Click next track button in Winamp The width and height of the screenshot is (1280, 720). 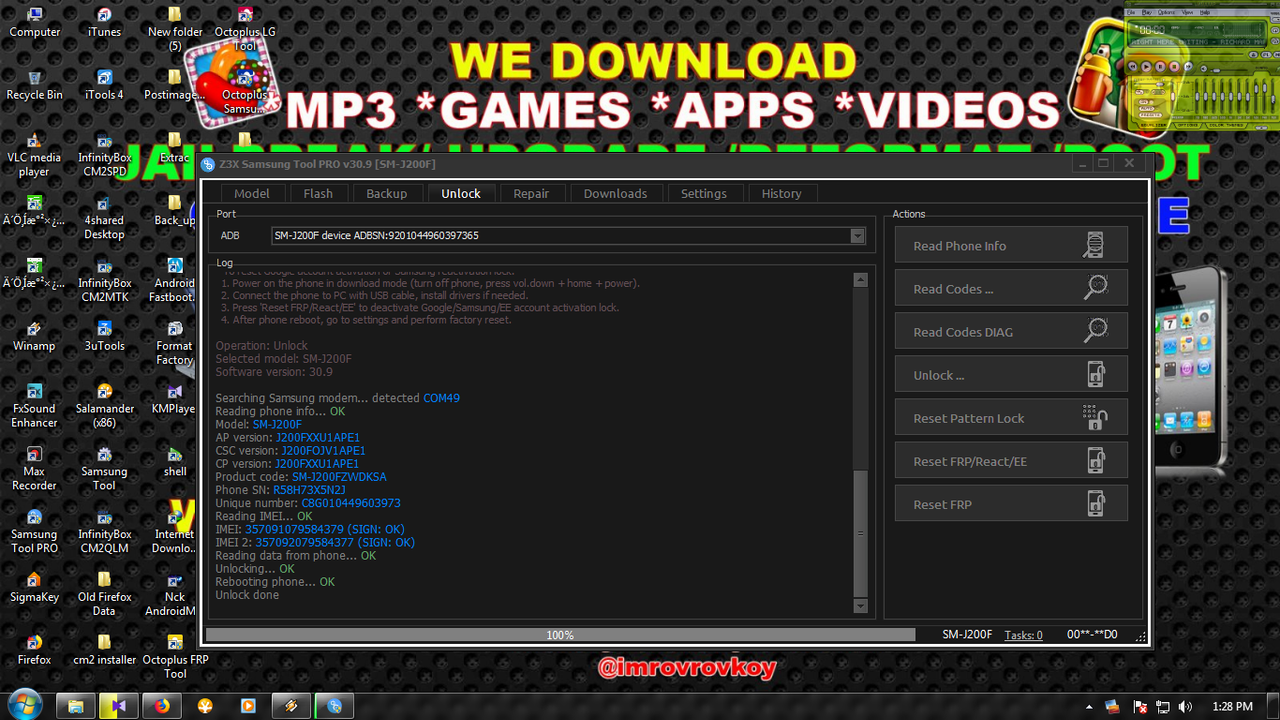click(1188, 66)
